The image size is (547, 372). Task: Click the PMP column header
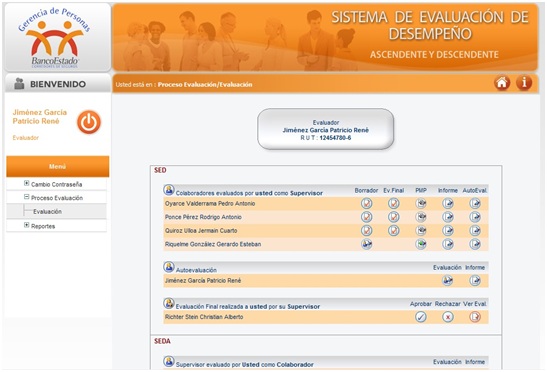(421, 191)
